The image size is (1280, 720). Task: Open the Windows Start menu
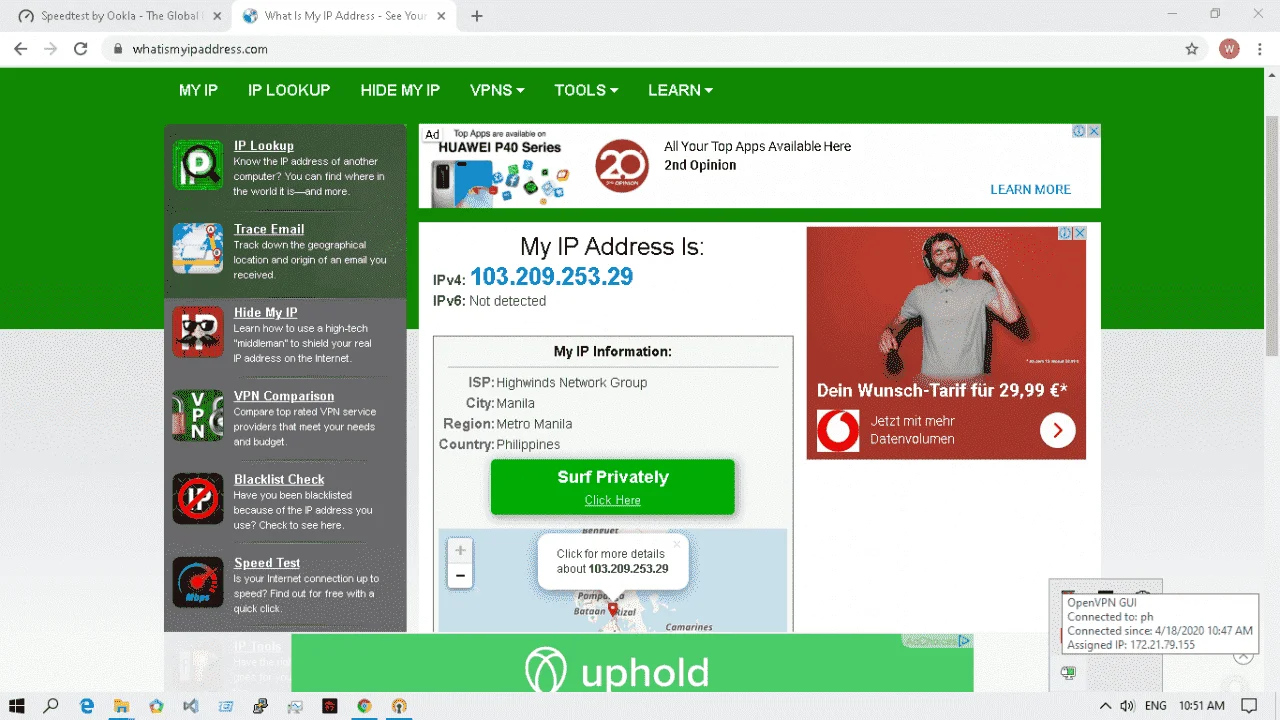[x=17, y=706]
